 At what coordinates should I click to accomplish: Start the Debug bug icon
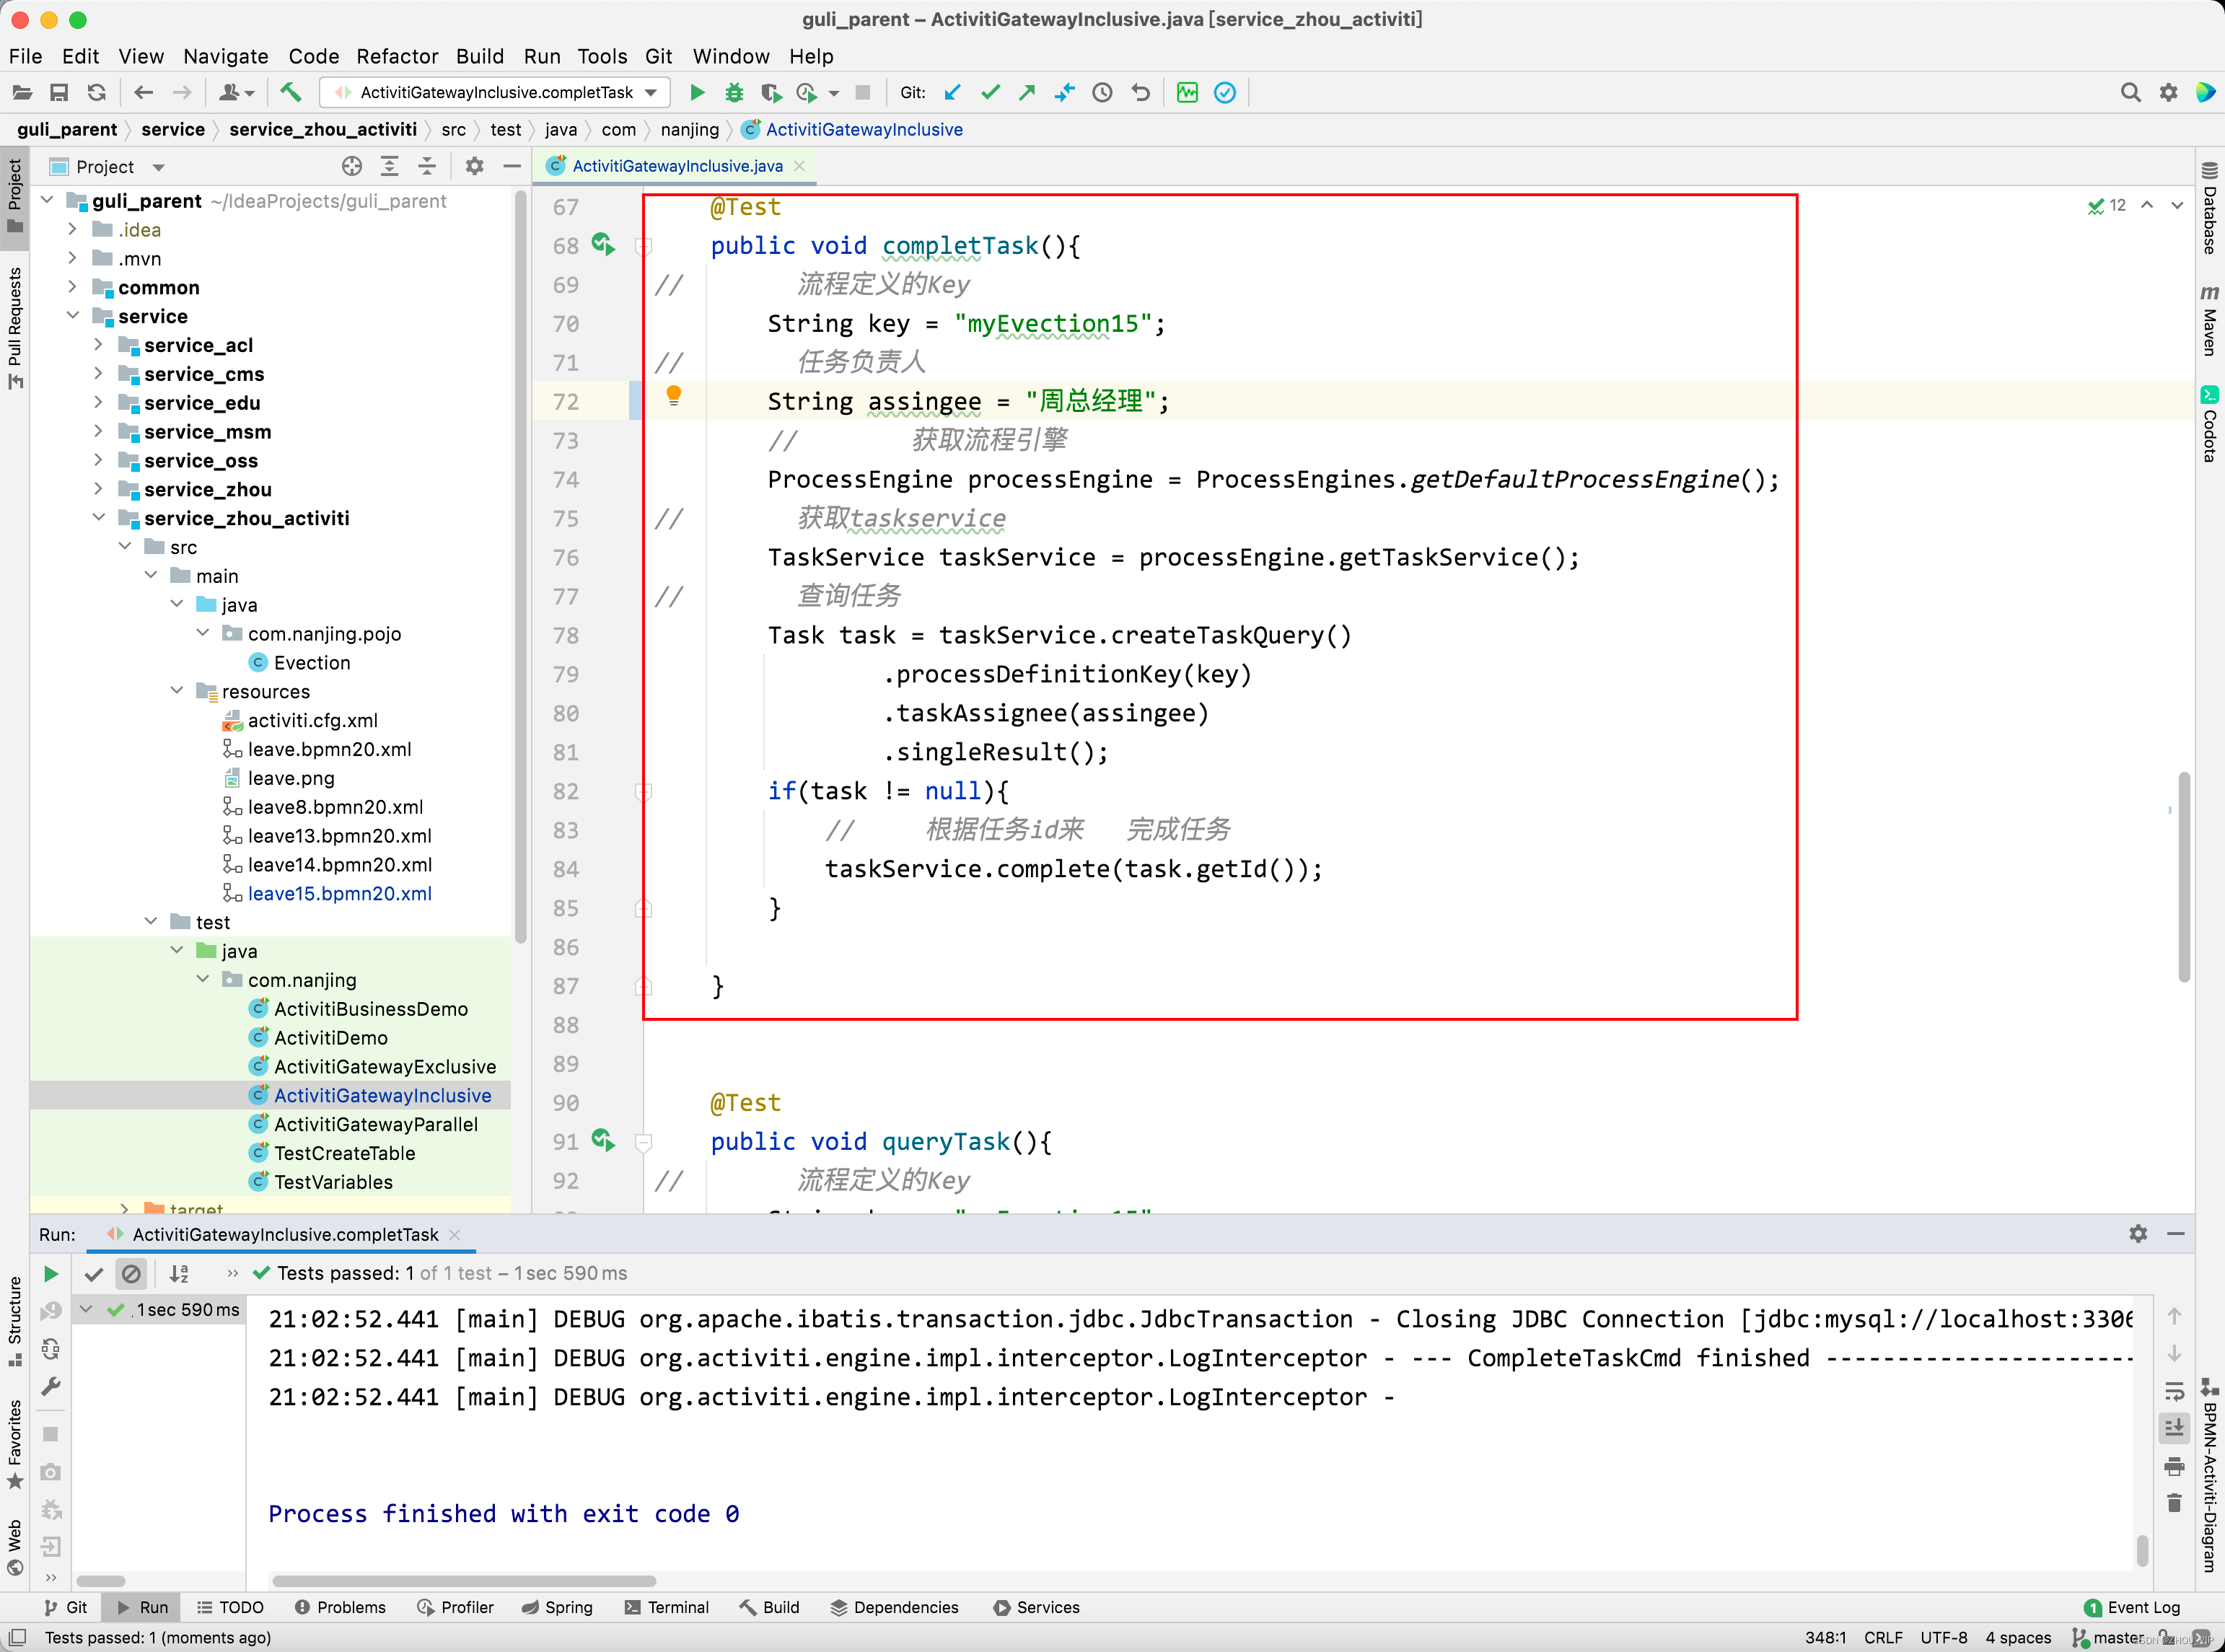pos(734,93)
